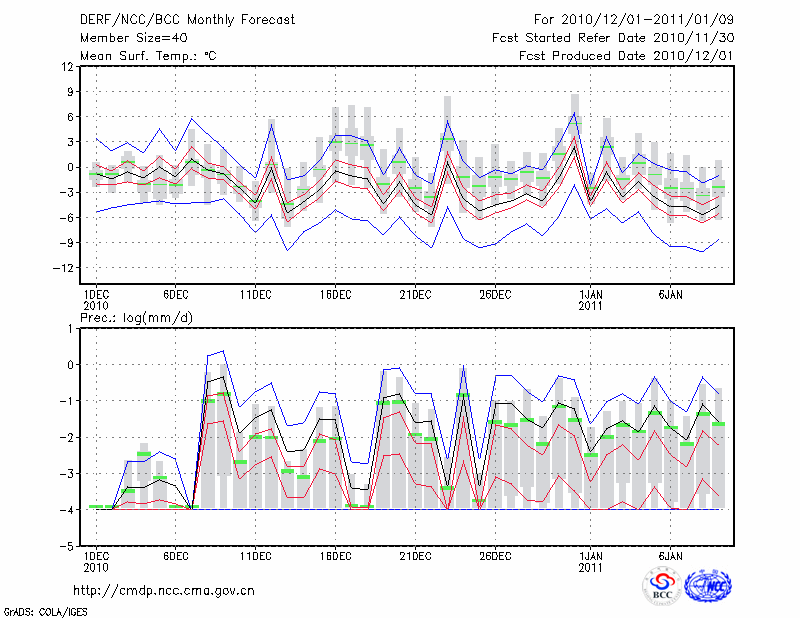Select 6JAN tick on precipitation chart axis

coord(671,554)
